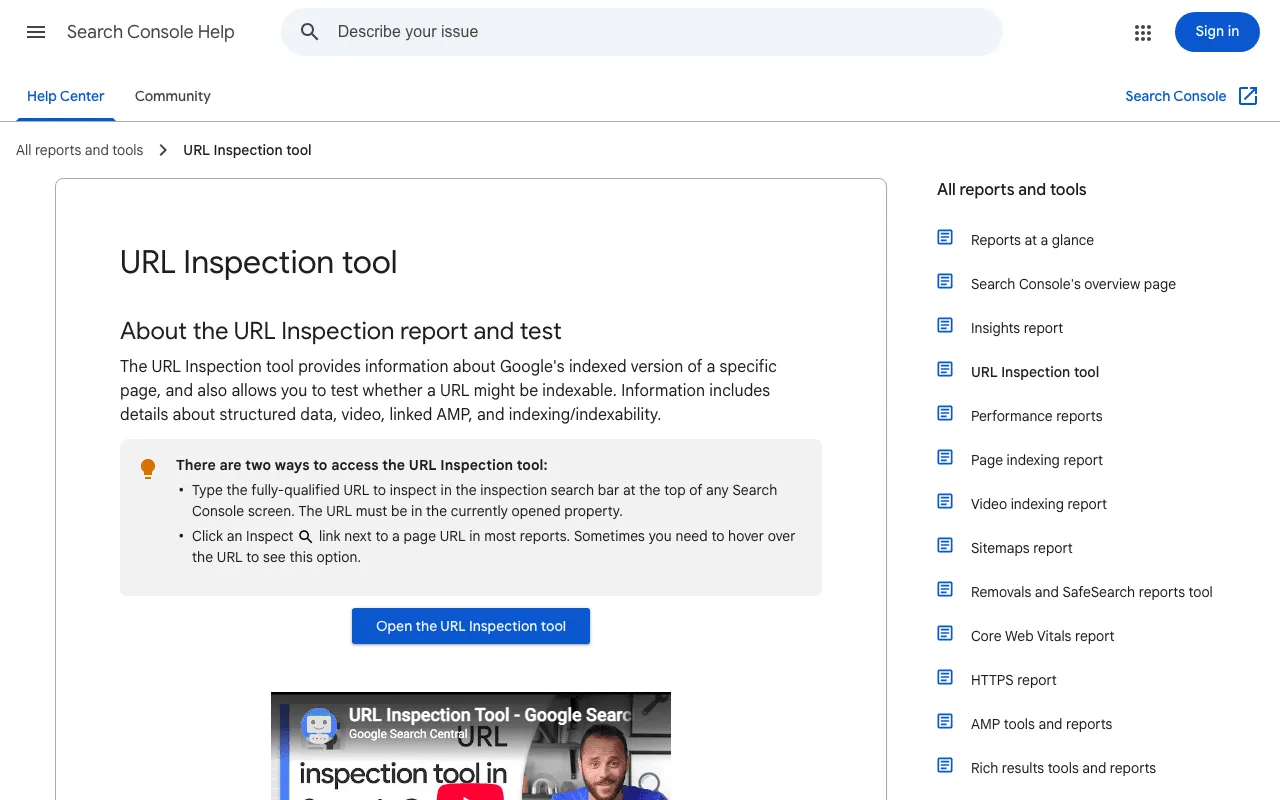Open Rich results tools and reports link
The height and width of the screenshot is (800, 1280).
click(x=1063, y=768)
